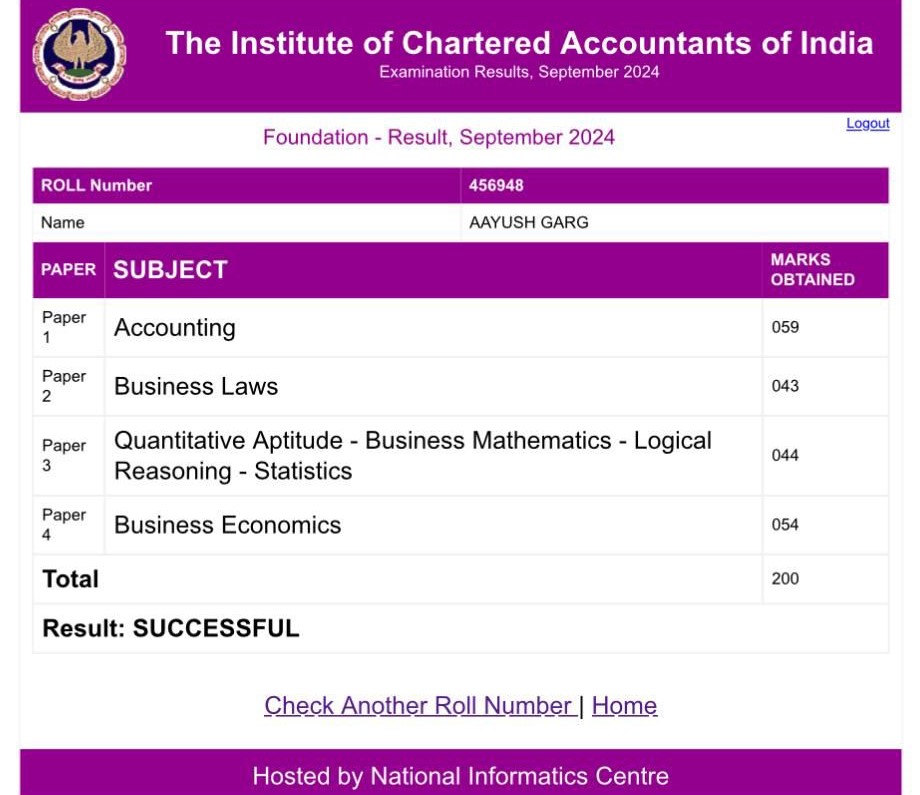Click the SUBJECT column header
Screen dimensions: 920x795
point(171,270)
